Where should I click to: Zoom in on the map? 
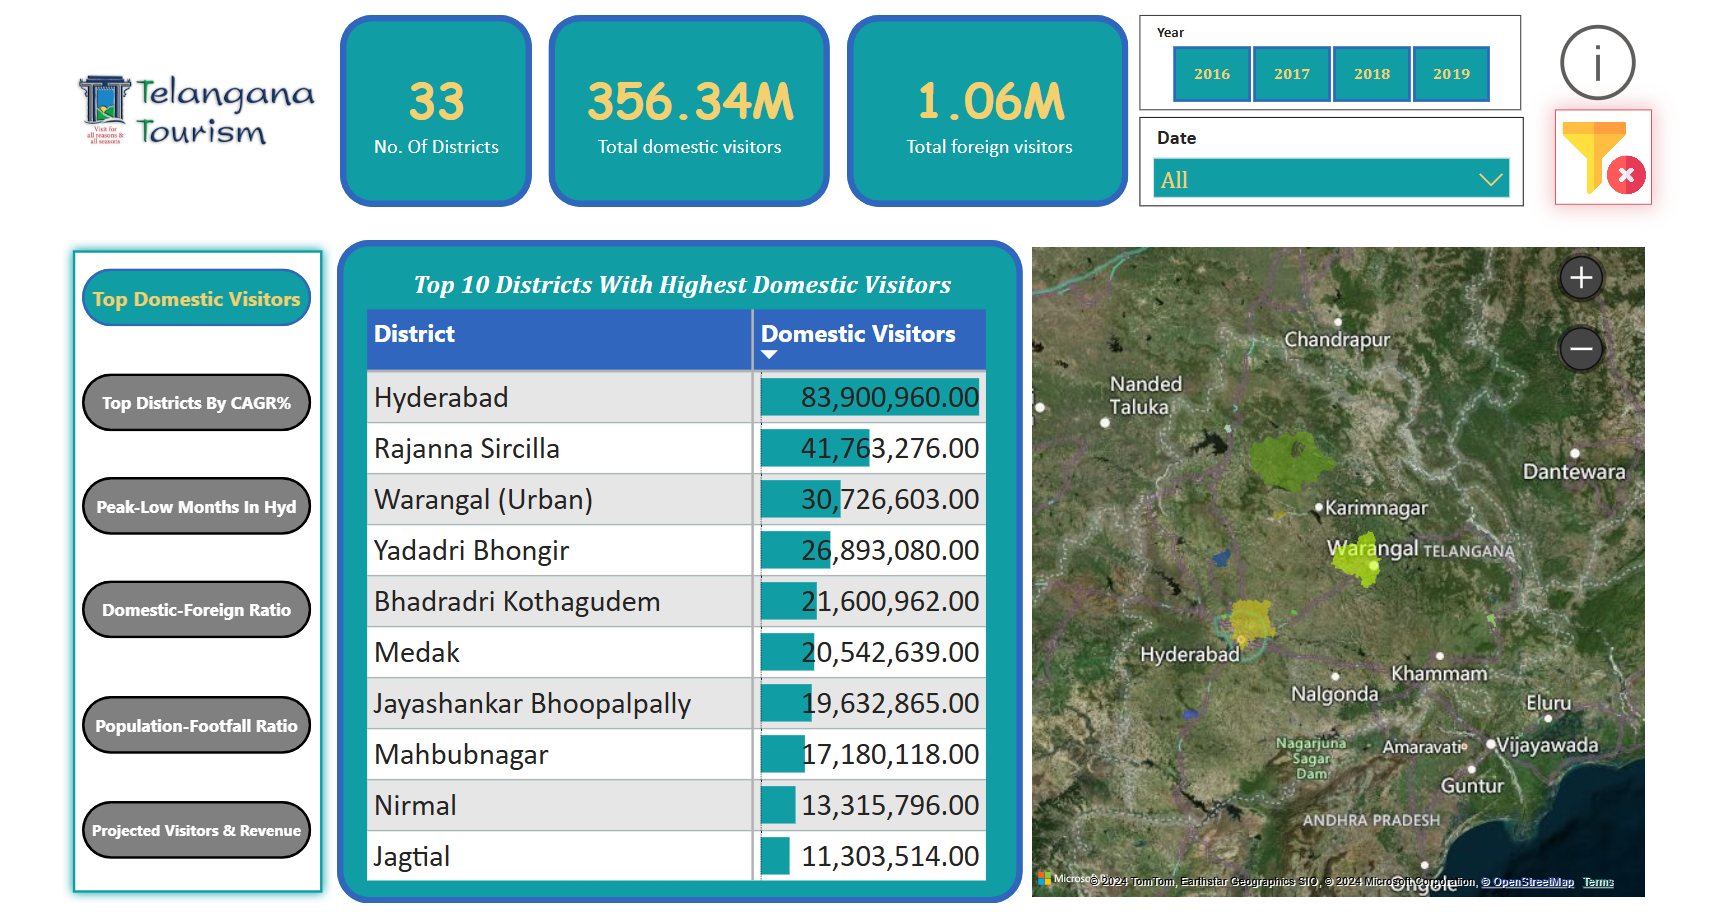(x=1581, y=278)
